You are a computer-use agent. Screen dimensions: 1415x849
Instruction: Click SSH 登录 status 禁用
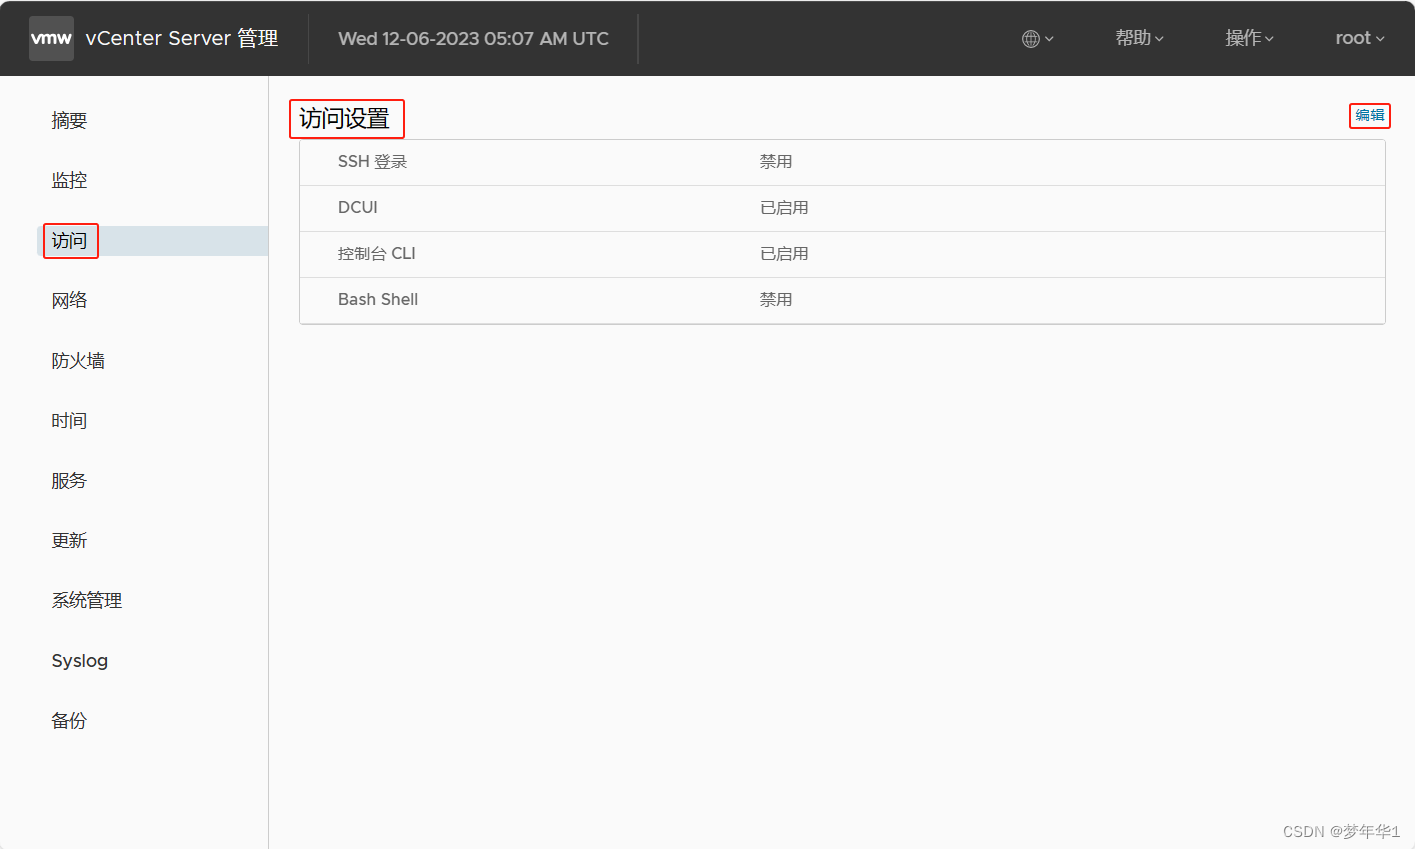click(x=776, y=162)
